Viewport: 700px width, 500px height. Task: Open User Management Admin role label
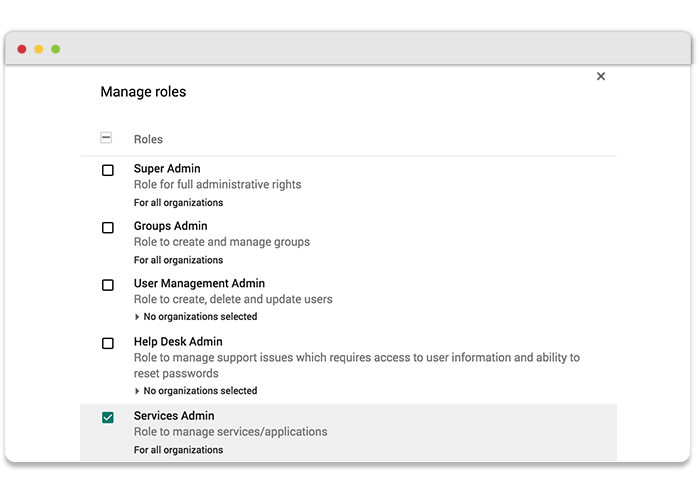[199, 283]
